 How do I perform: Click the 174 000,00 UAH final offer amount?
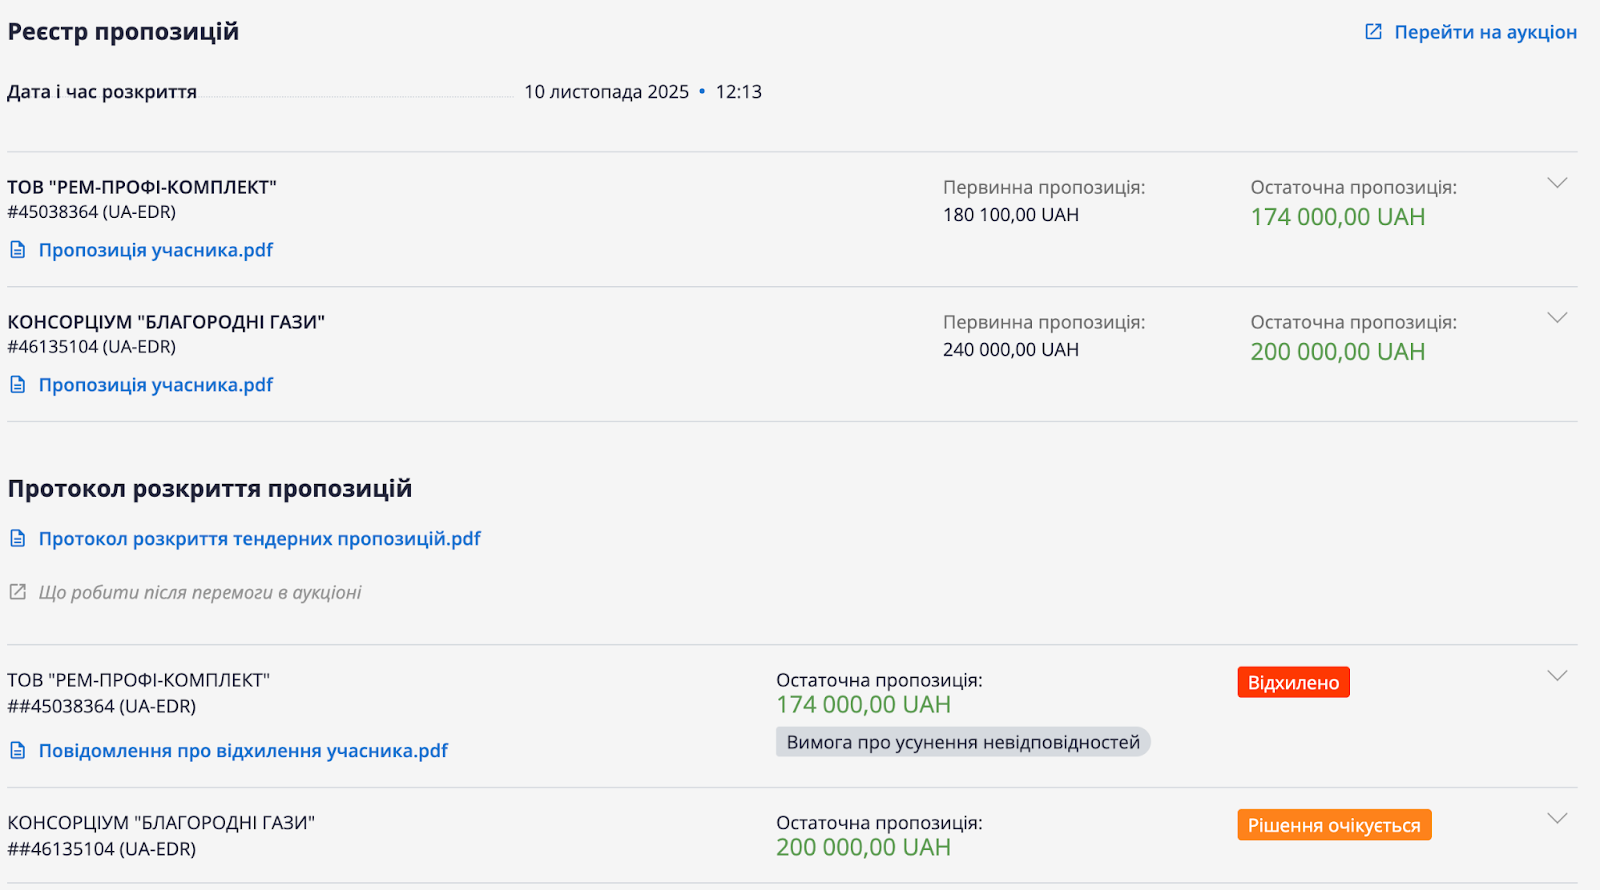pyautogui.click(x=1337, y=217)
